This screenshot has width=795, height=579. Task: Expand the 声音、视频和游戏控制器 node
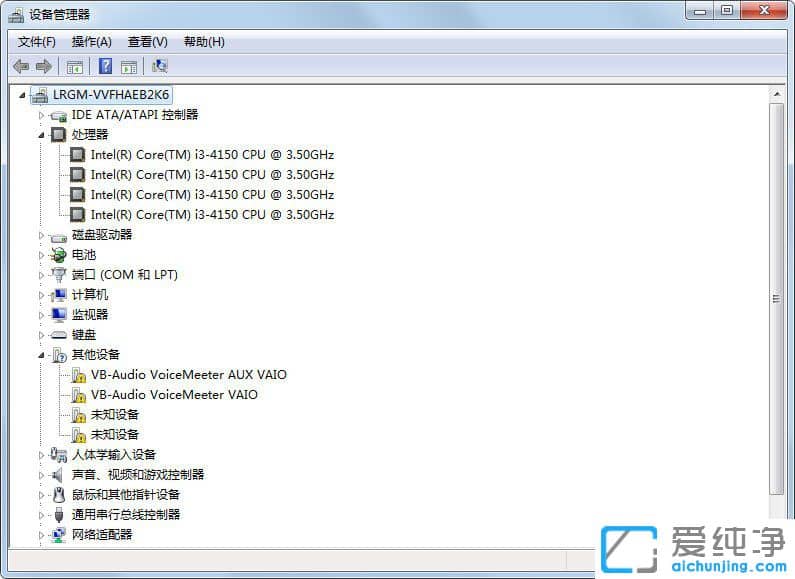(42, 475)
